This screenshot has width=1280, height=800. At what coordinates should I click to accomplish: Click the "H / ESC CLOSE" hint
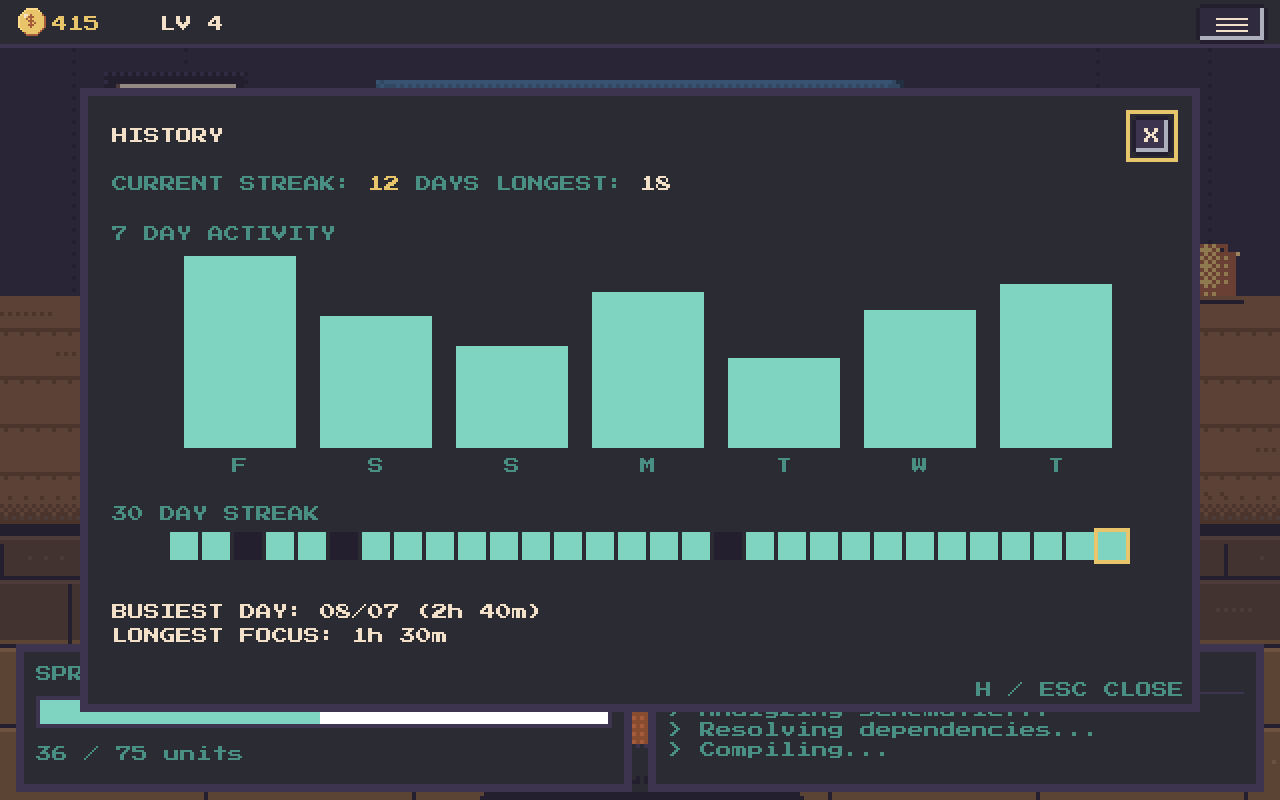click(1079, 689)
